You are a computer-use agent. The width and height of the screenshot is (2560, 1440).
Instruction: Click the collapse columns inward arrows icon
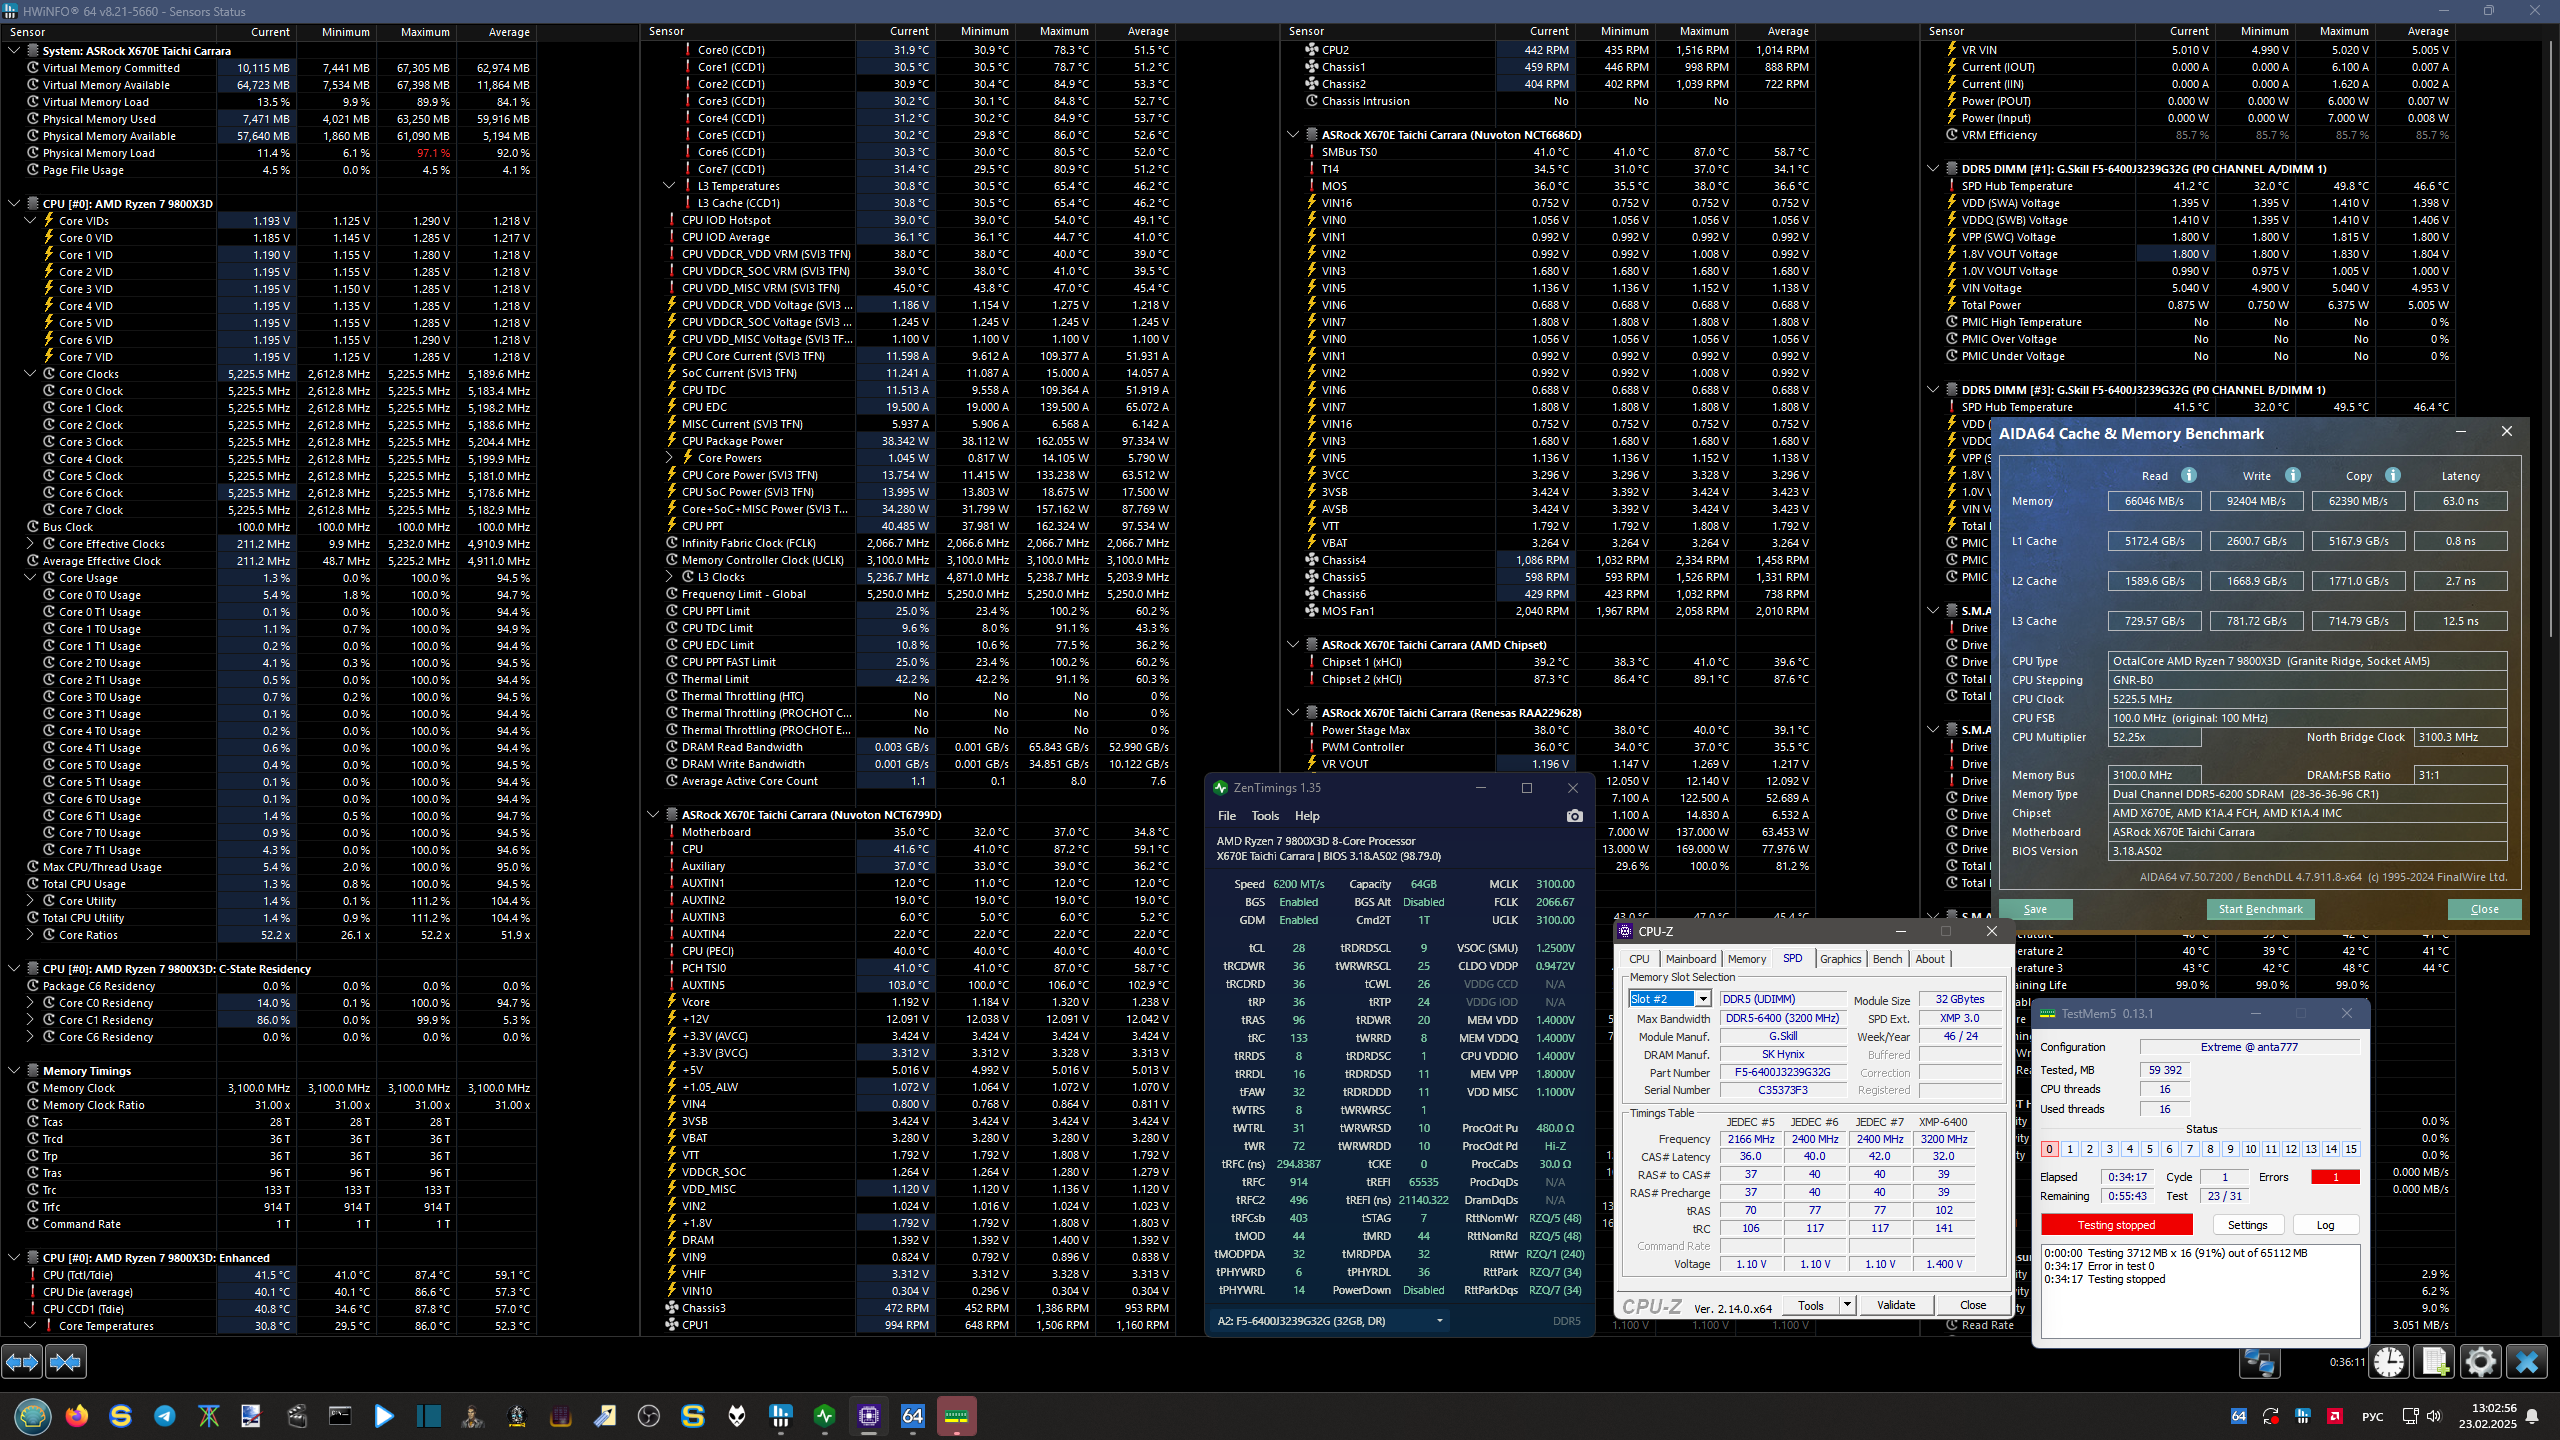66,1362
